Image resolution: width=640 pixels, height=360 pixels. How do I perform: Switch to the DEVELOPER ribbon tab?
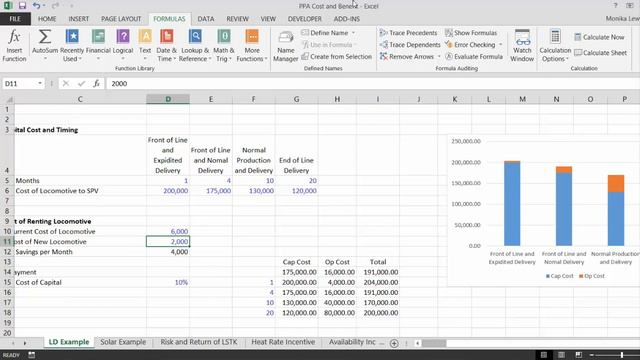(x=304, y=19)
